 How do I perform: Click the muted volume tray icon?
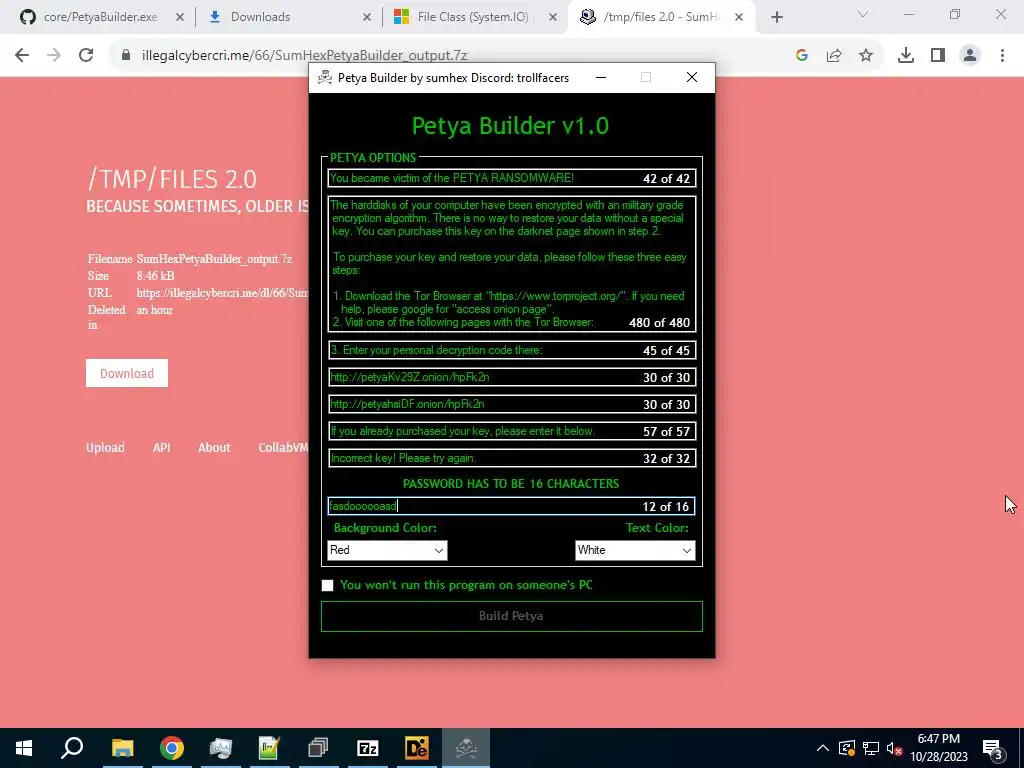pos(895,748)
